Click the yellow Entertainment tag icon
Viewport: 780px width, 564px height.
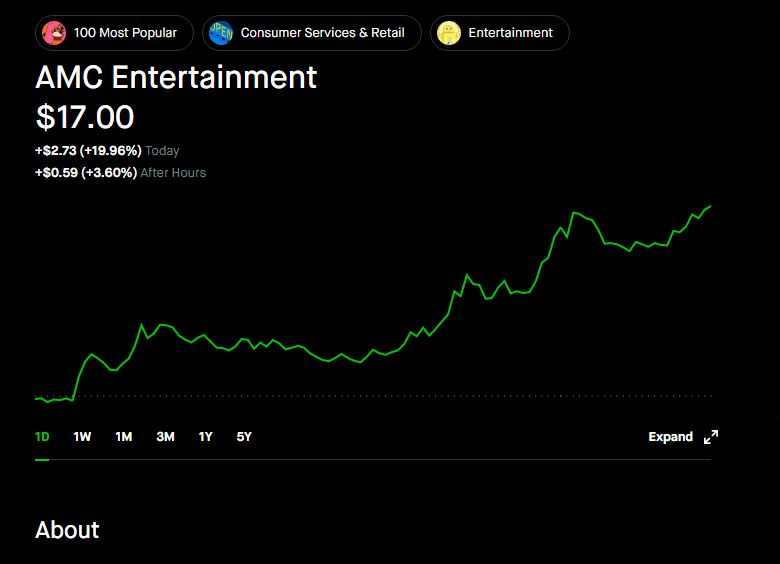(x=449, y=33)
